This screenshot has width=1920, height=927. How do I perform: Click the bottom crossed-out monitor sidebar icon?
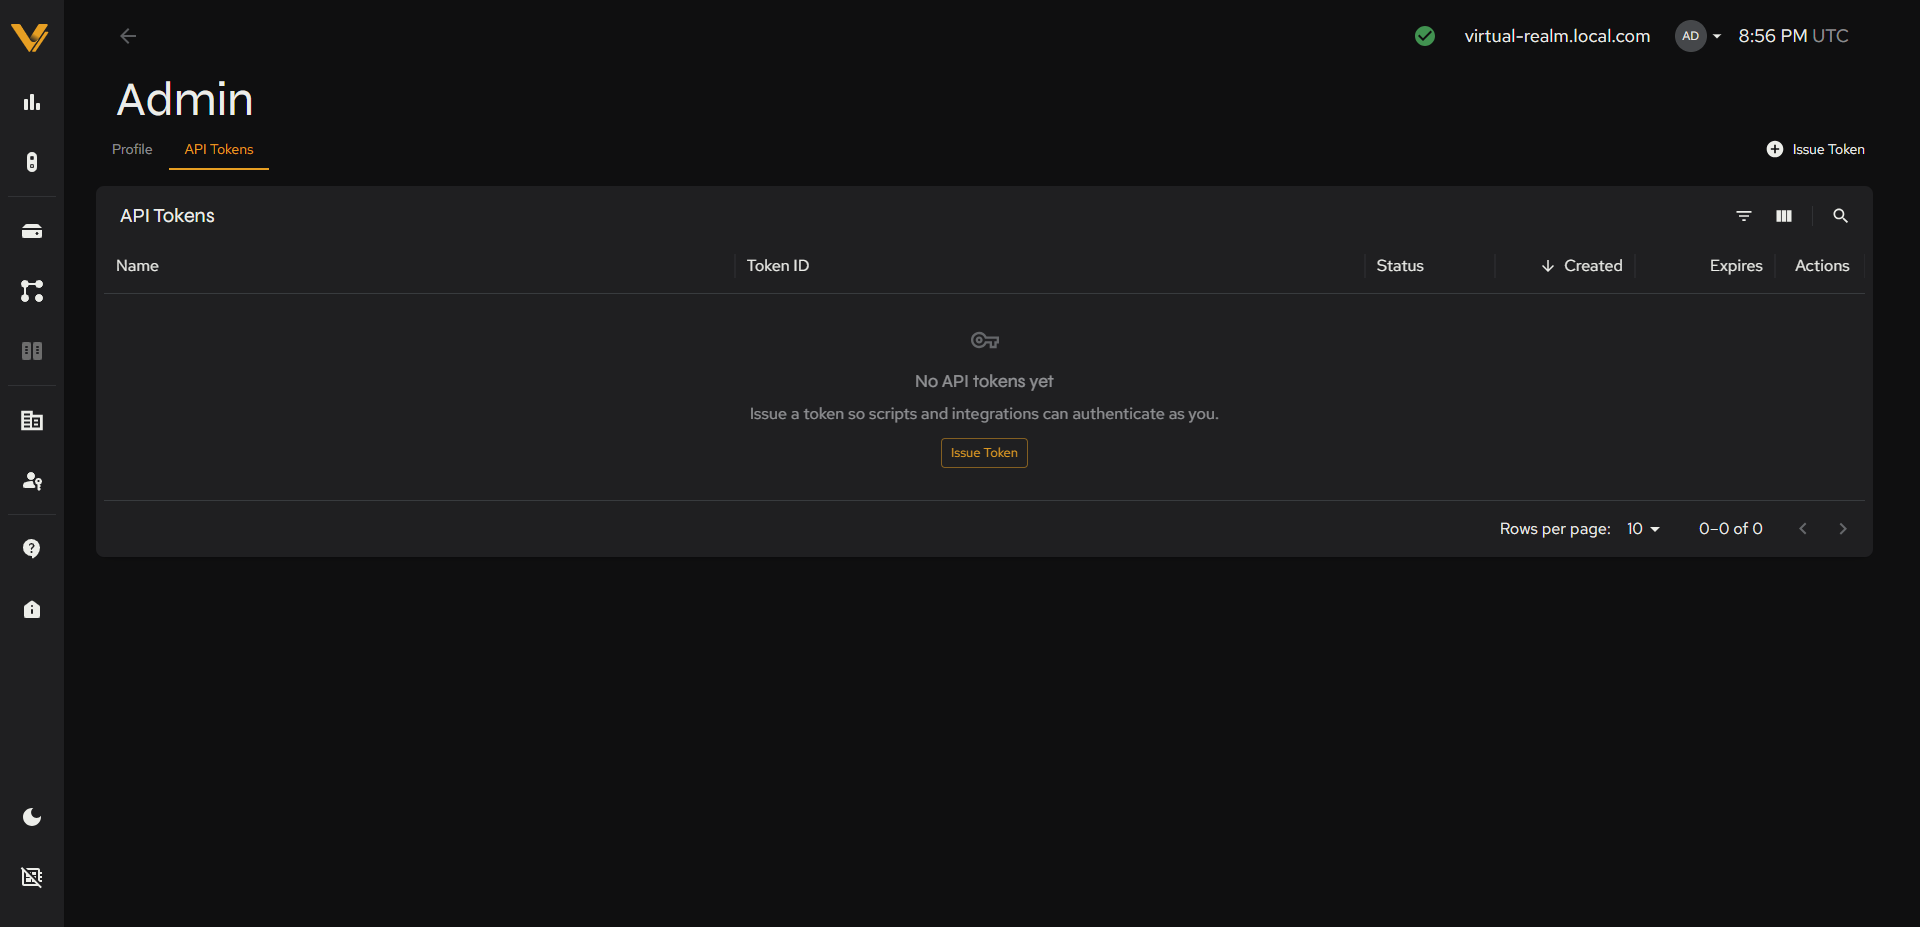tap(32, 877)
